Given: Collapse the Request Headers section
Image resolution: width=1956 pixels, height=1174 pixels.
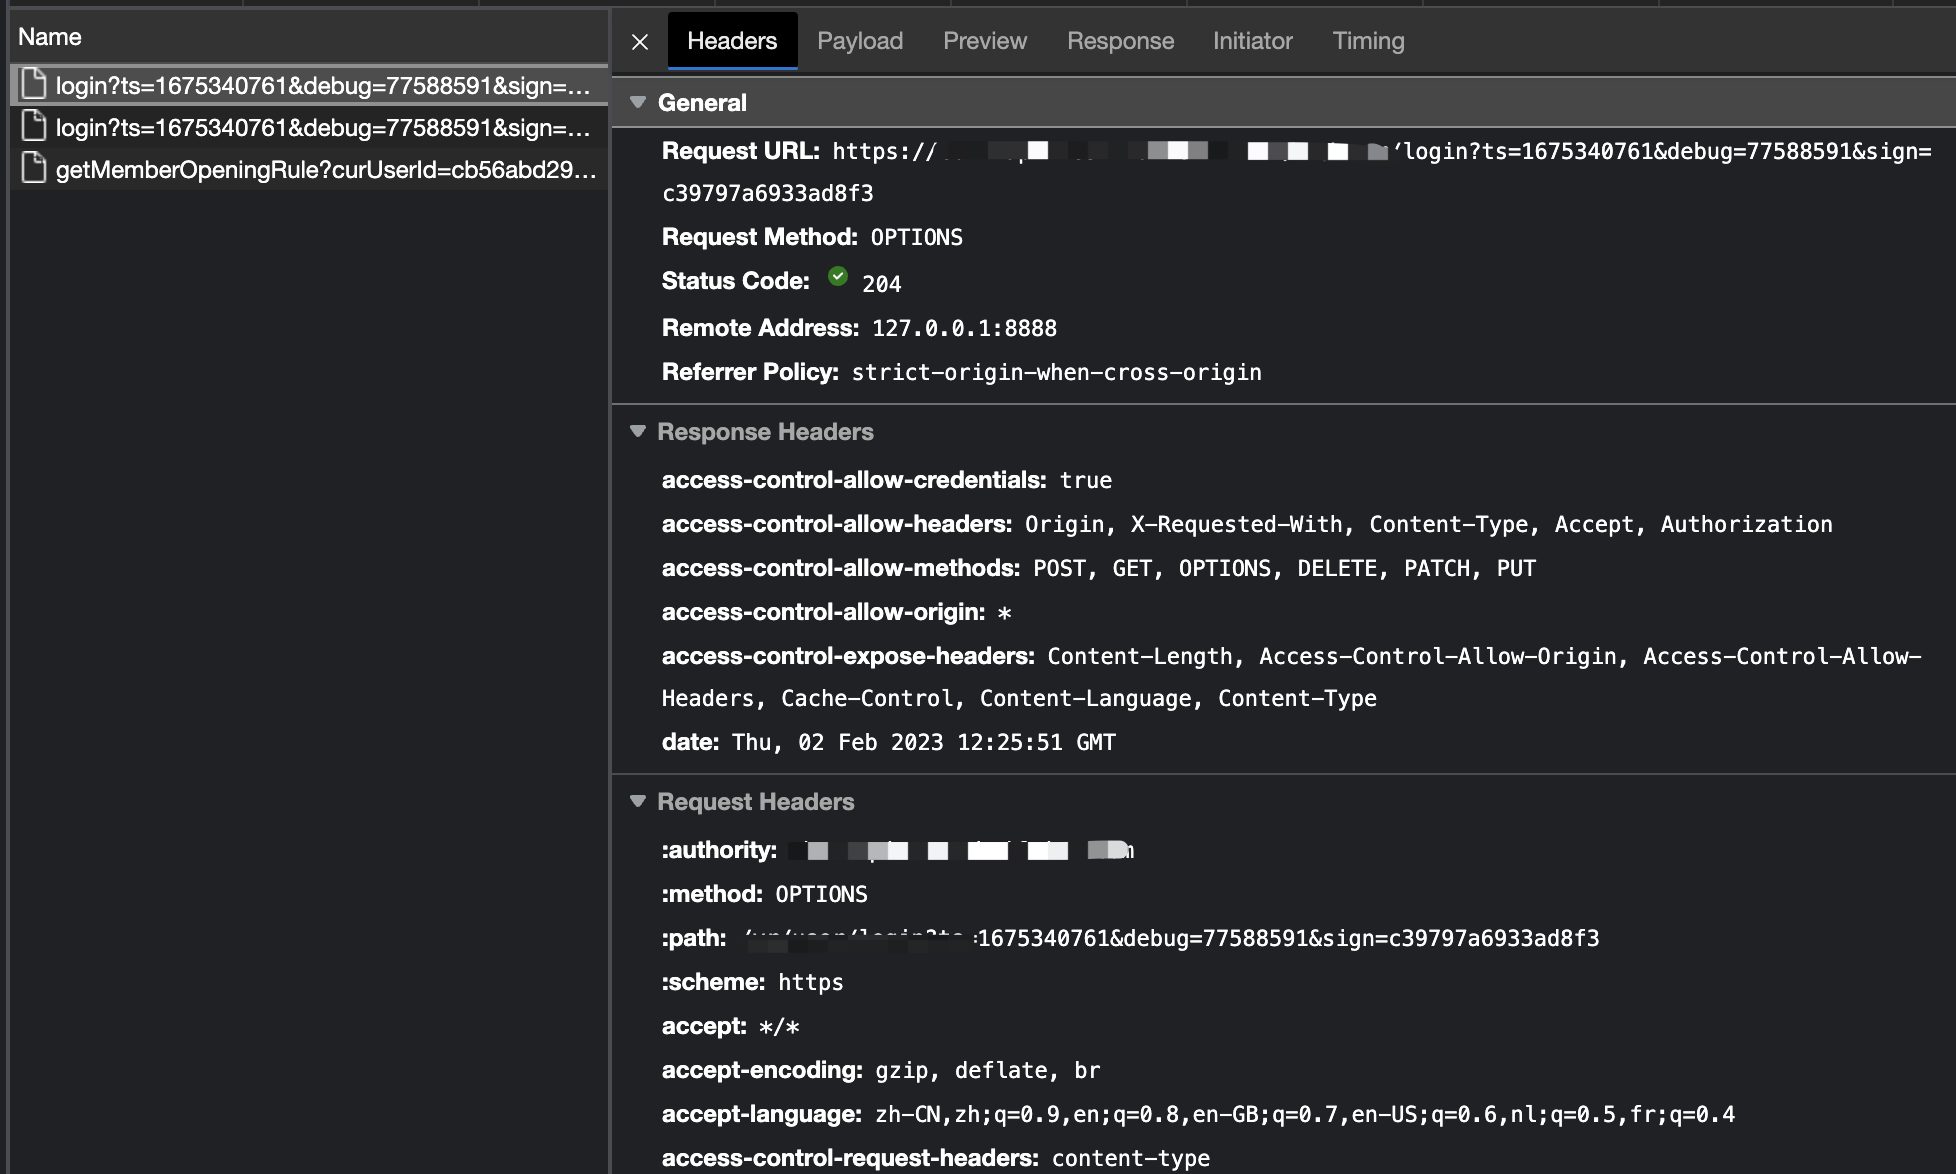Looking at the screenshot, I should pos(638,801).
